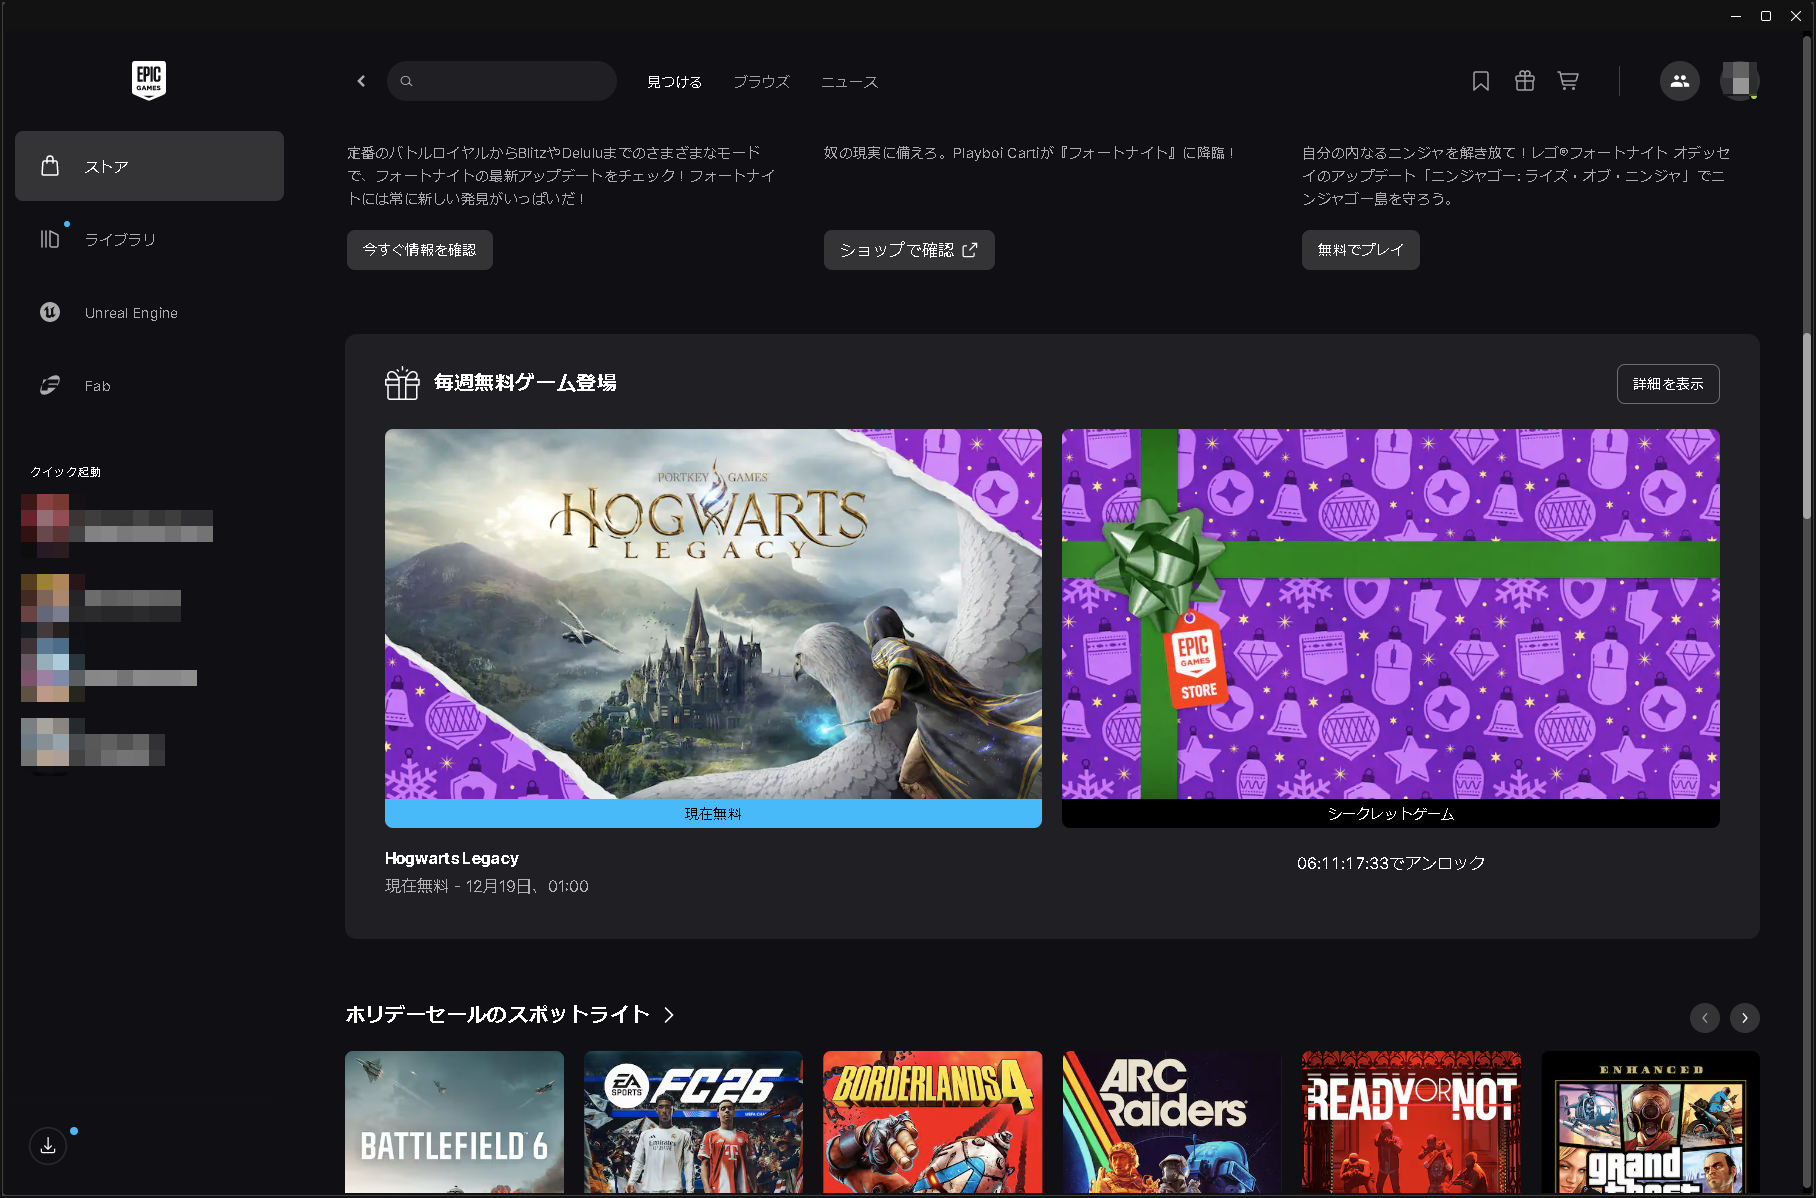Click 詳細を表示 in the free games section
Screen dimensions: 1816x1198
[x=1667, y=384]
